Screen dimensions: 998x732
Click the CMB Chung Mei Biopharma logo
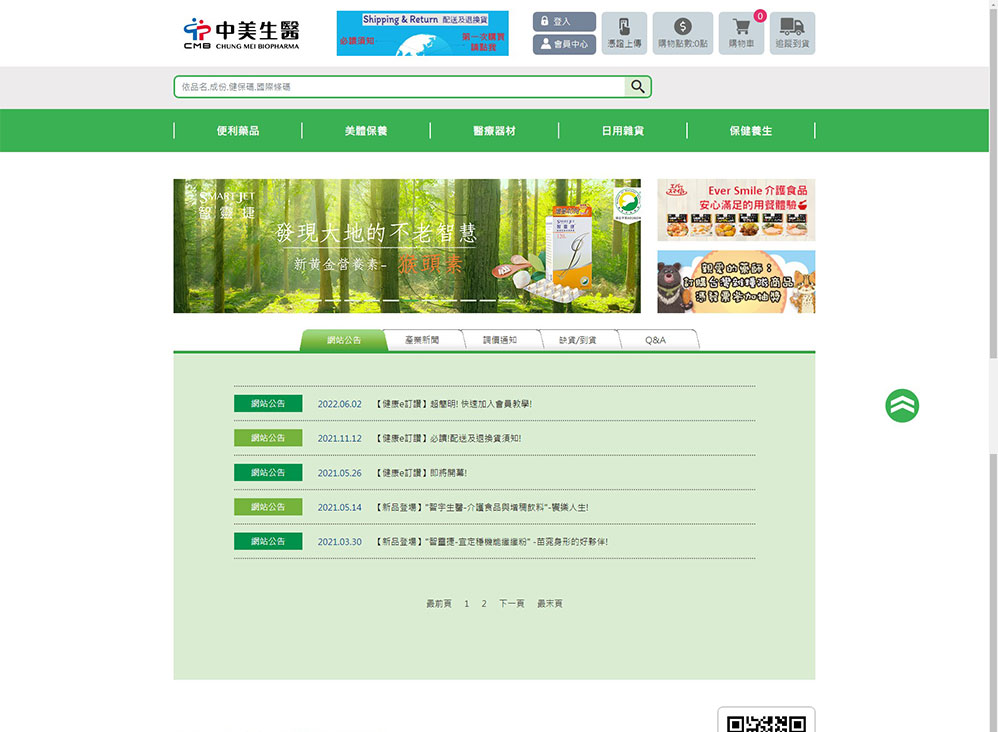coord(241,34)
